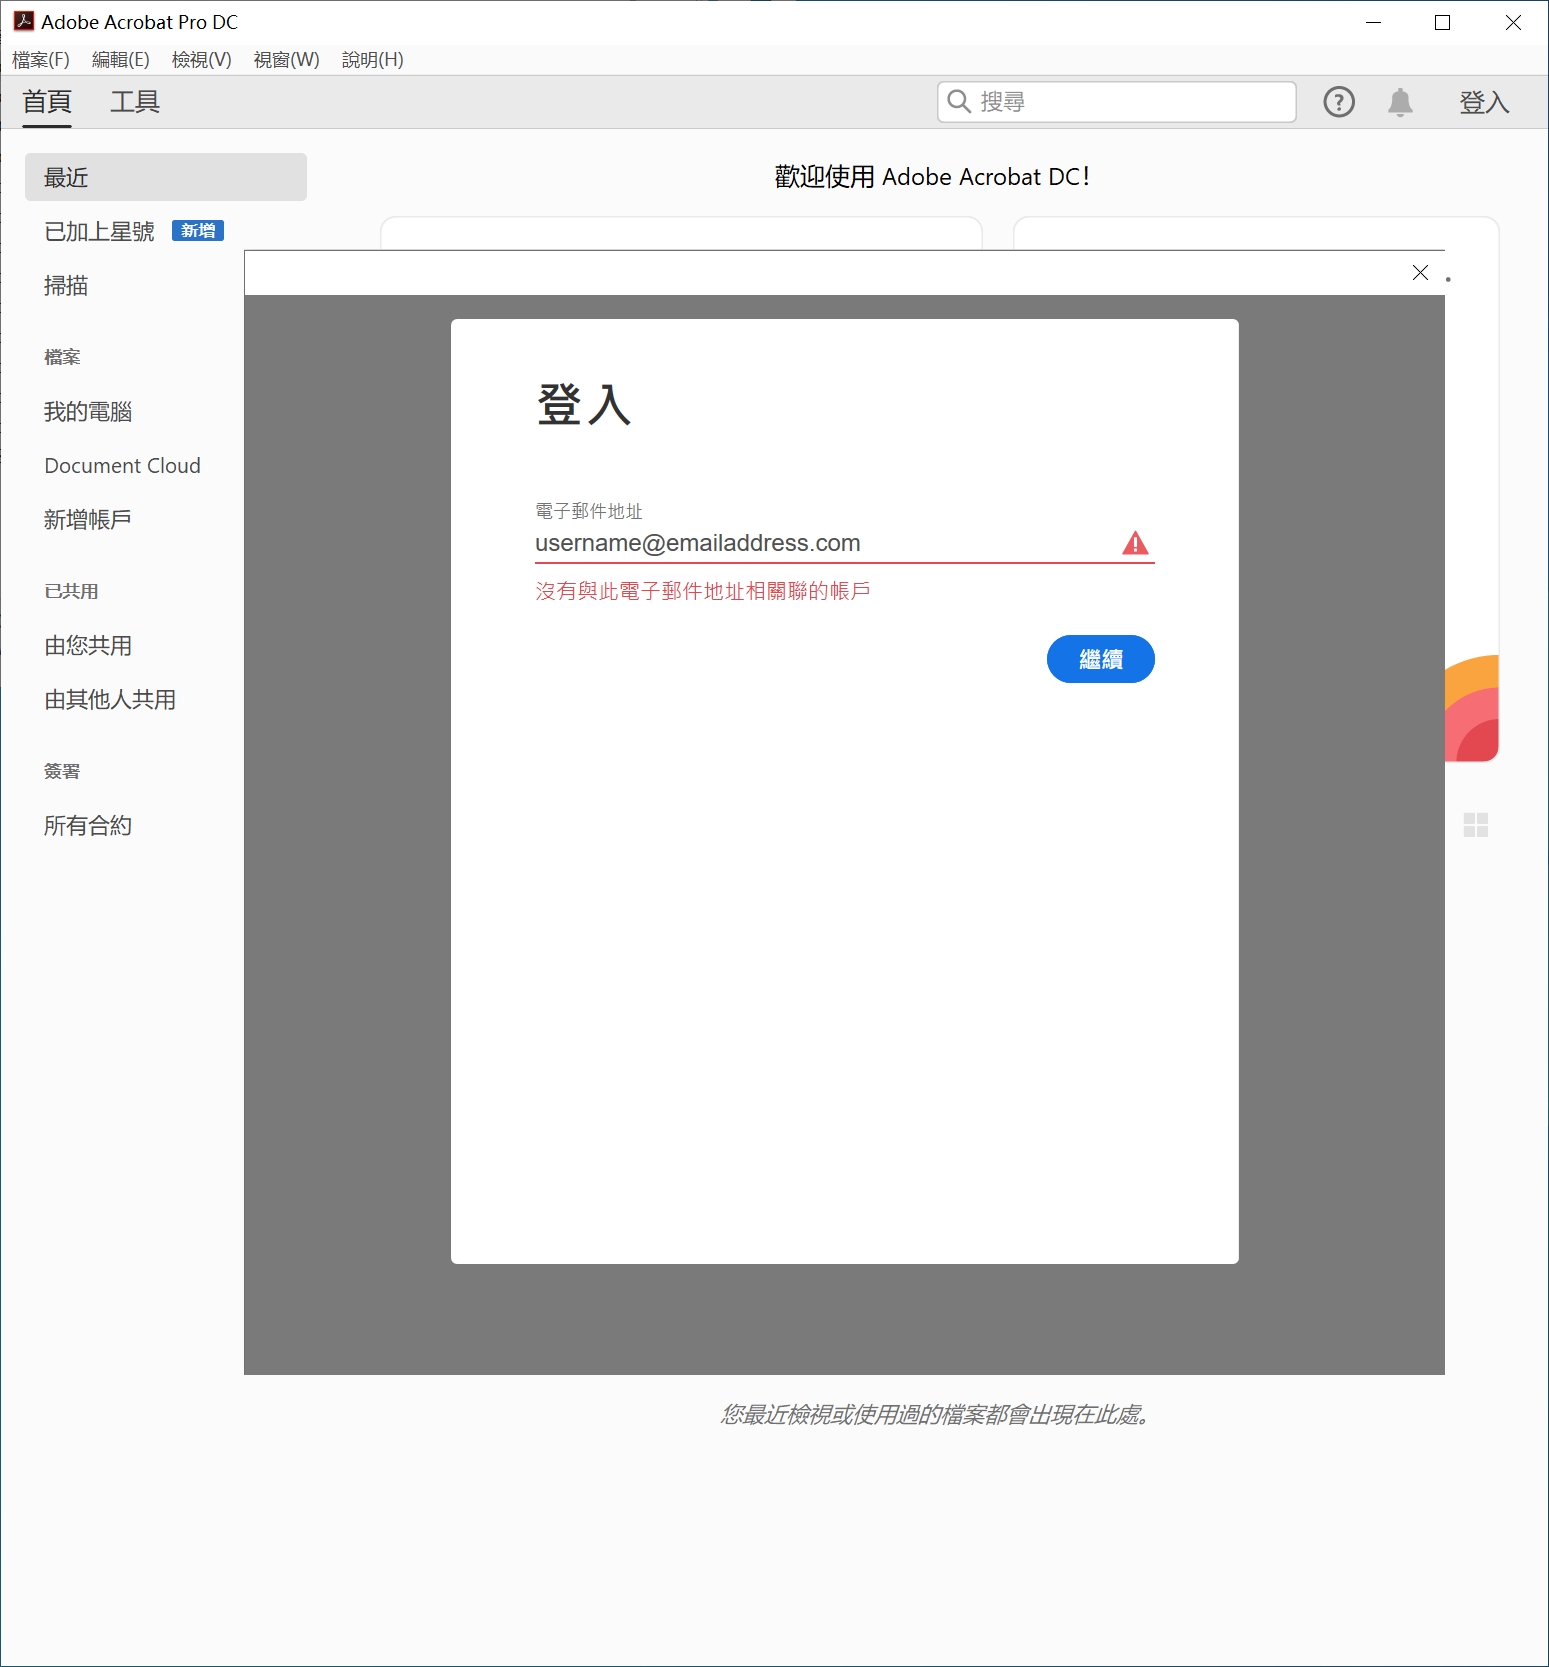Close the sign-in dialog with X
The height and width of the screenshot is (1667, 1549).
pyautogui.click(x=1420, y=272)
